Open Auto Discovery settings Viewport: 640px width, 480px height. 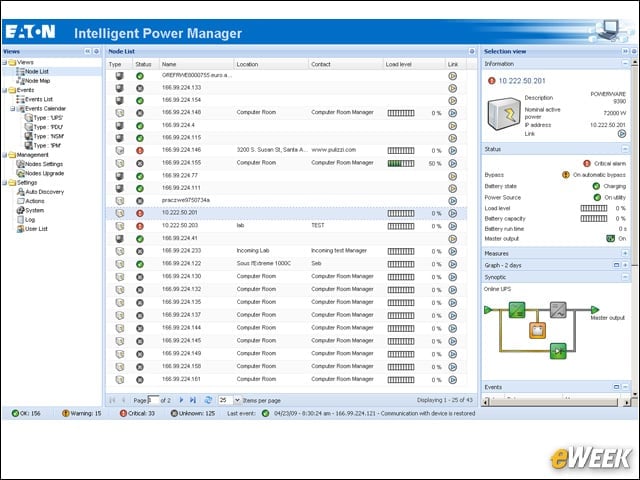coord(44,192)
